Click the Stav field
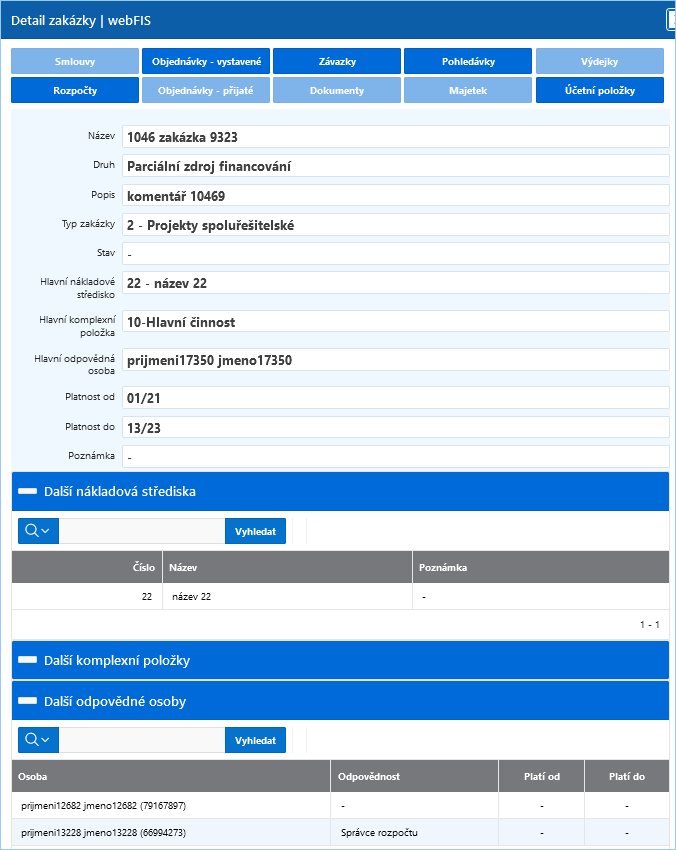 click(x=396, y=253)
